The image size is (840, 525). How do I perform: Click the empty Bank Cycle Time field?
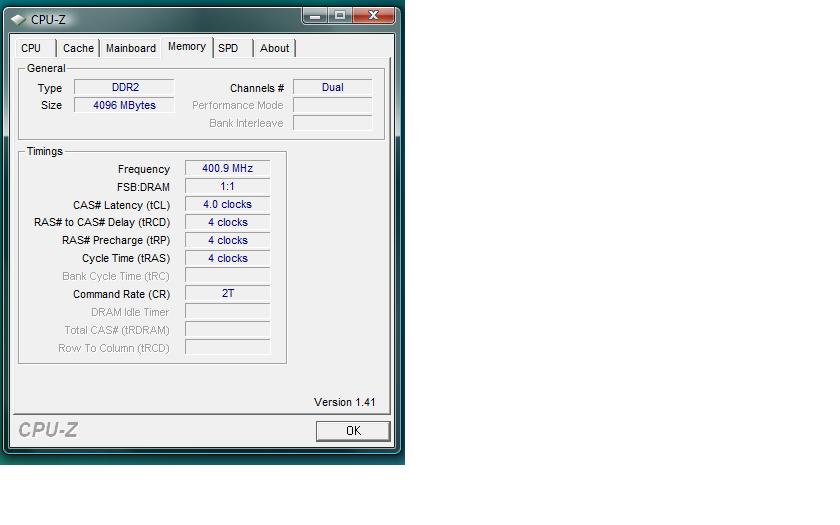(228, 276)
